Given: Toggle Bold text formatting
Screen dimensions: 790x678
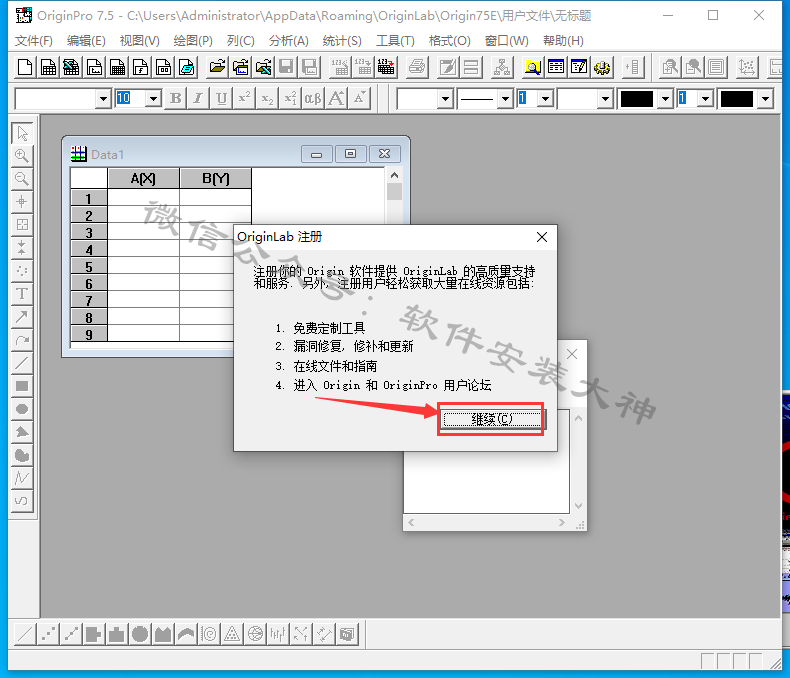Looking at the screenshot, I should [175, 98].
